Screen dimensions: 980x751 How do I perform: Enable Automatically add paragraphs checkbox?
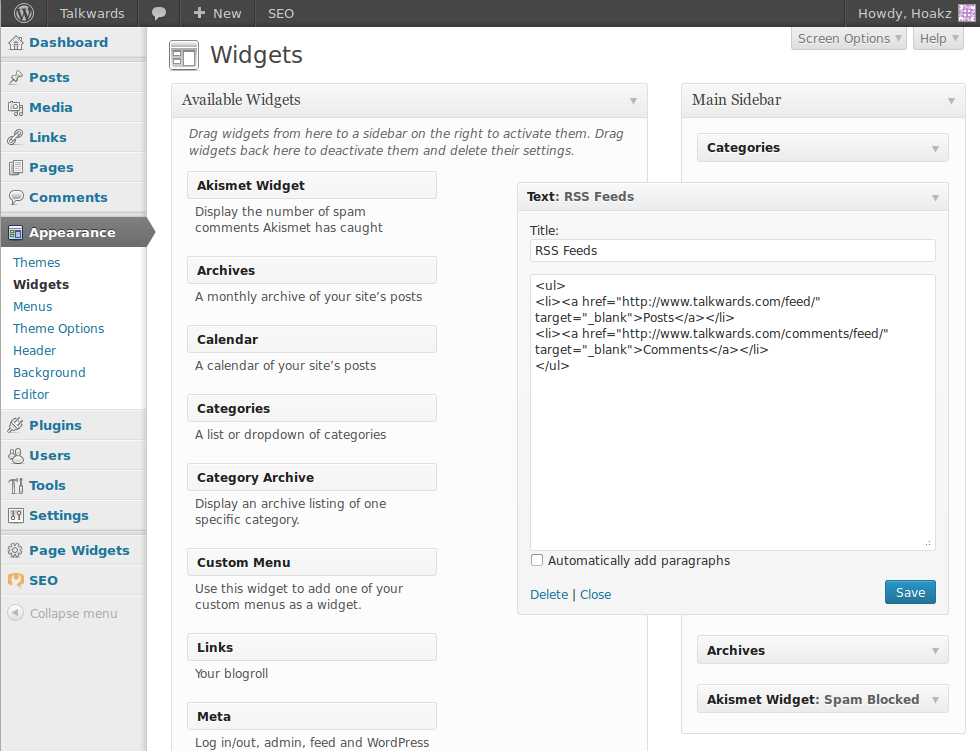537,561
